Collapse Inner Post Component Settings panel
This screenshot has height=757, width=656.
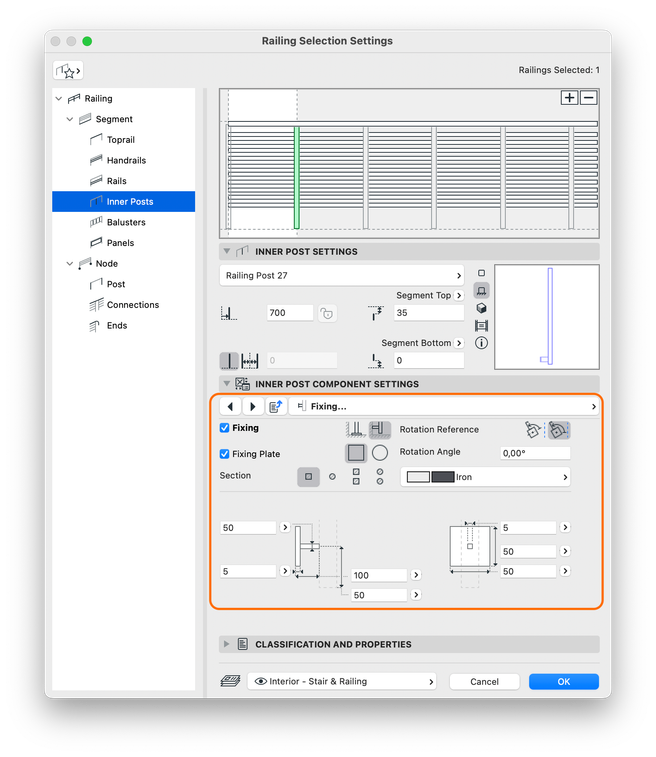[226, 384]
